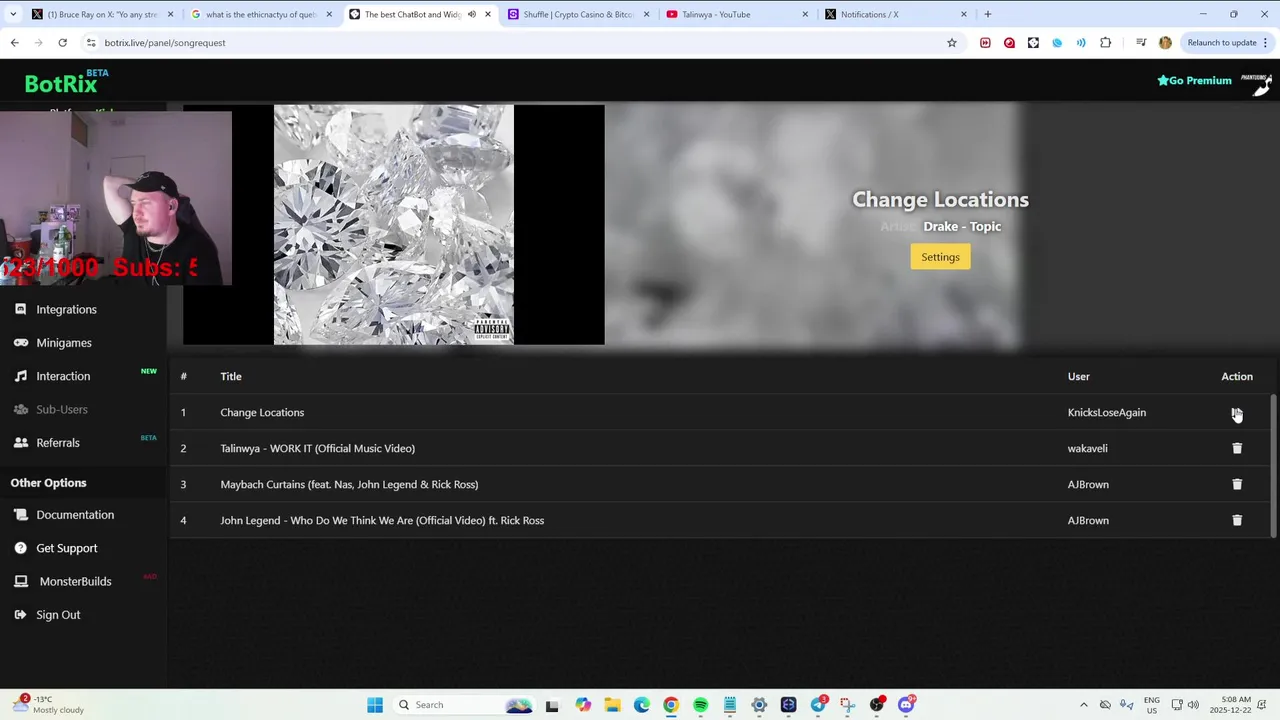Click the Get Support question icon
The height and width of the screenshot is (720, 1280).
tap(20, 548)
